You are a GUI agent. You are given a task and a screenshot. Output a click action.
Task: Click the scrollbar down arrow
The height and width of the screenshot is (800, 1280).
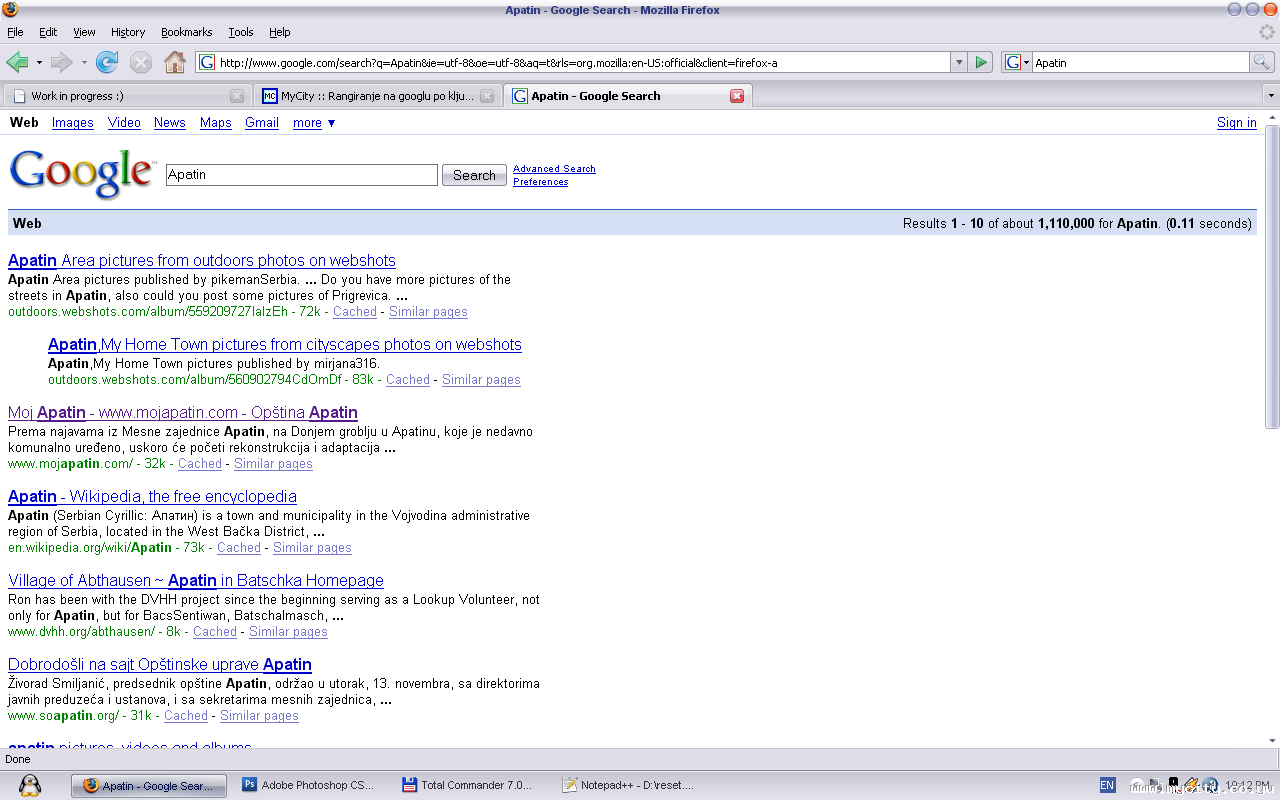pos(1272,741)
